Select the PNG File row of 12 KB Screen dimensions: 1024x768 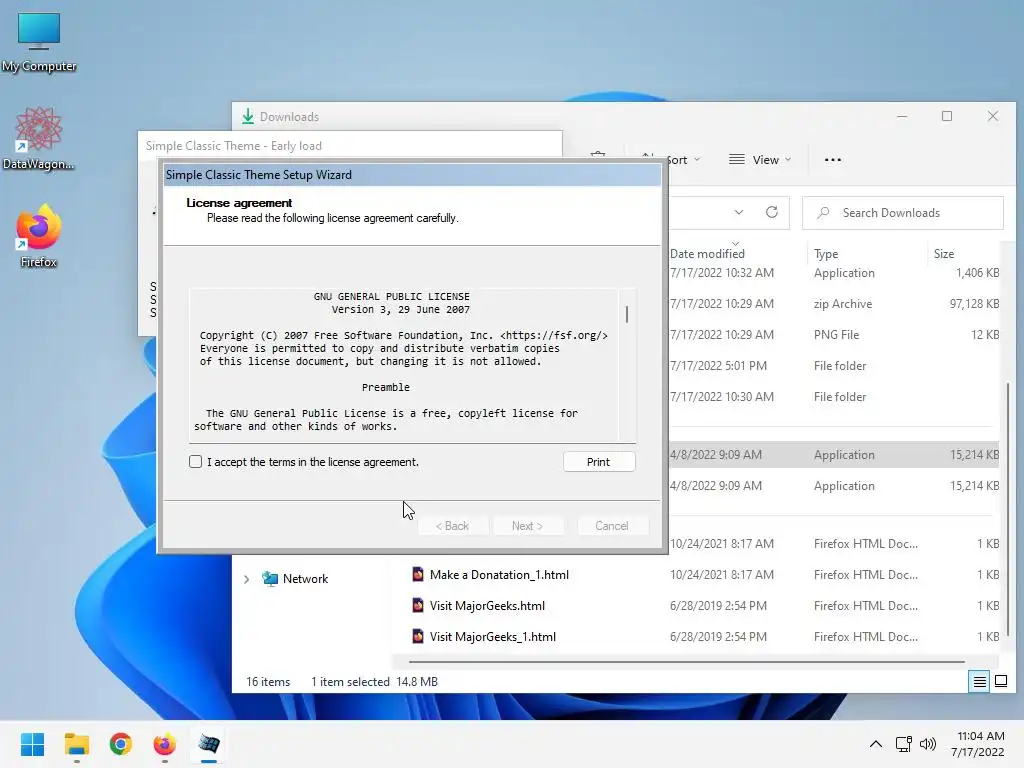tap(834, 334)
